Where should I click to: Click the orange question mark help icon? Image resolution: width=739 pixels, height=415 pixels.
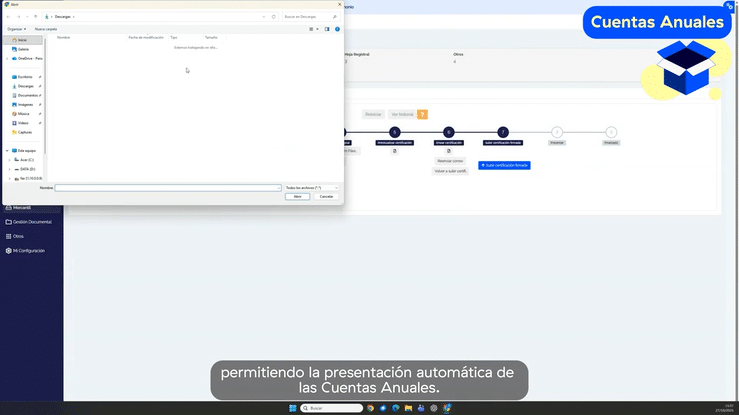tap(423, 114)
